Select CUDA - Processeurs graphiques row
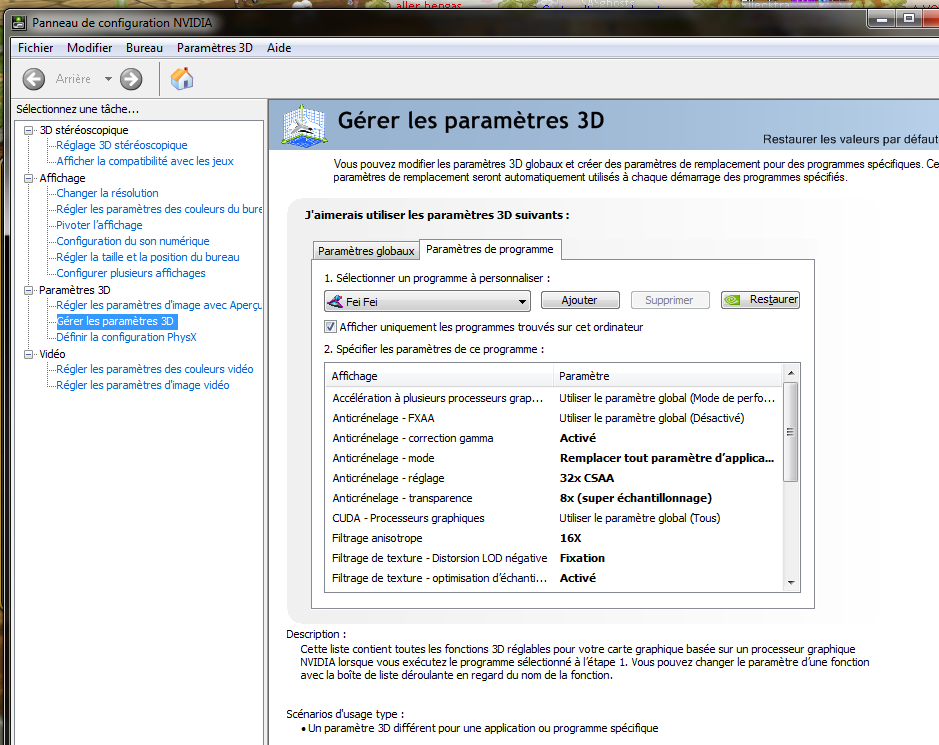Screen dimensions: 939x745 click(x=554, y=518)
